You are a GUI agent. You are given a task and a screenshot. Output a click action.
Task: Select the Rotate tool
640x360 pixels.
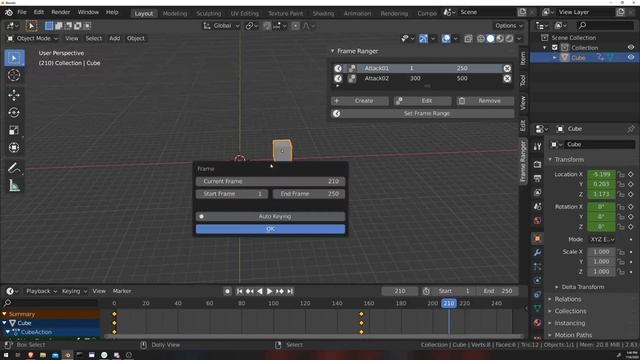pos(14,113)
